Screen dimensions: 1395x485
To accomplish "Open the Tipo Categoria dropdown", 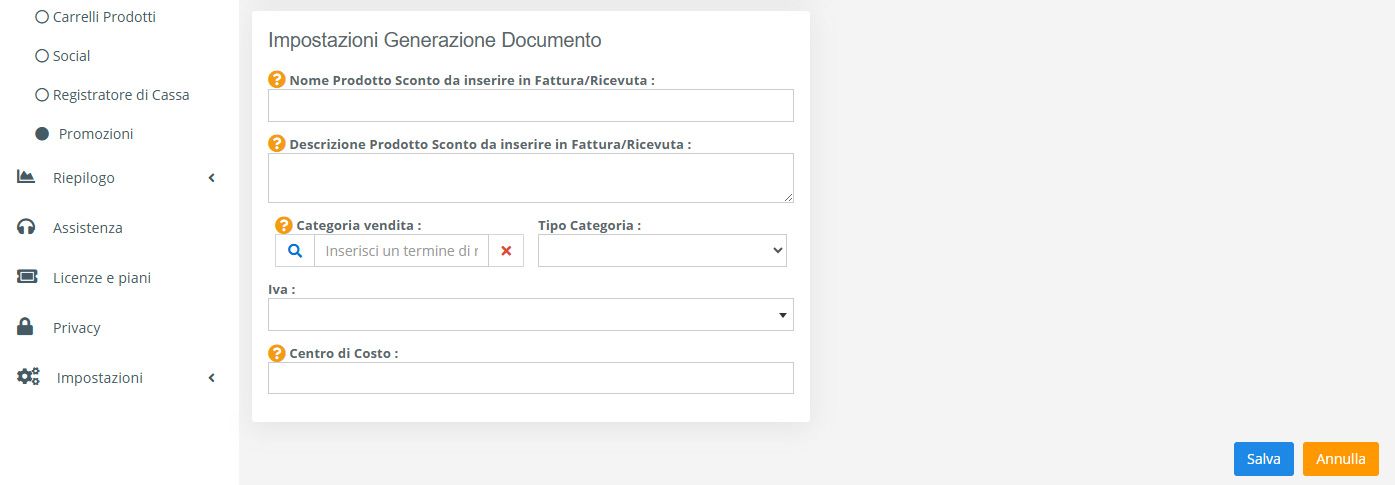I will [662, 251].
